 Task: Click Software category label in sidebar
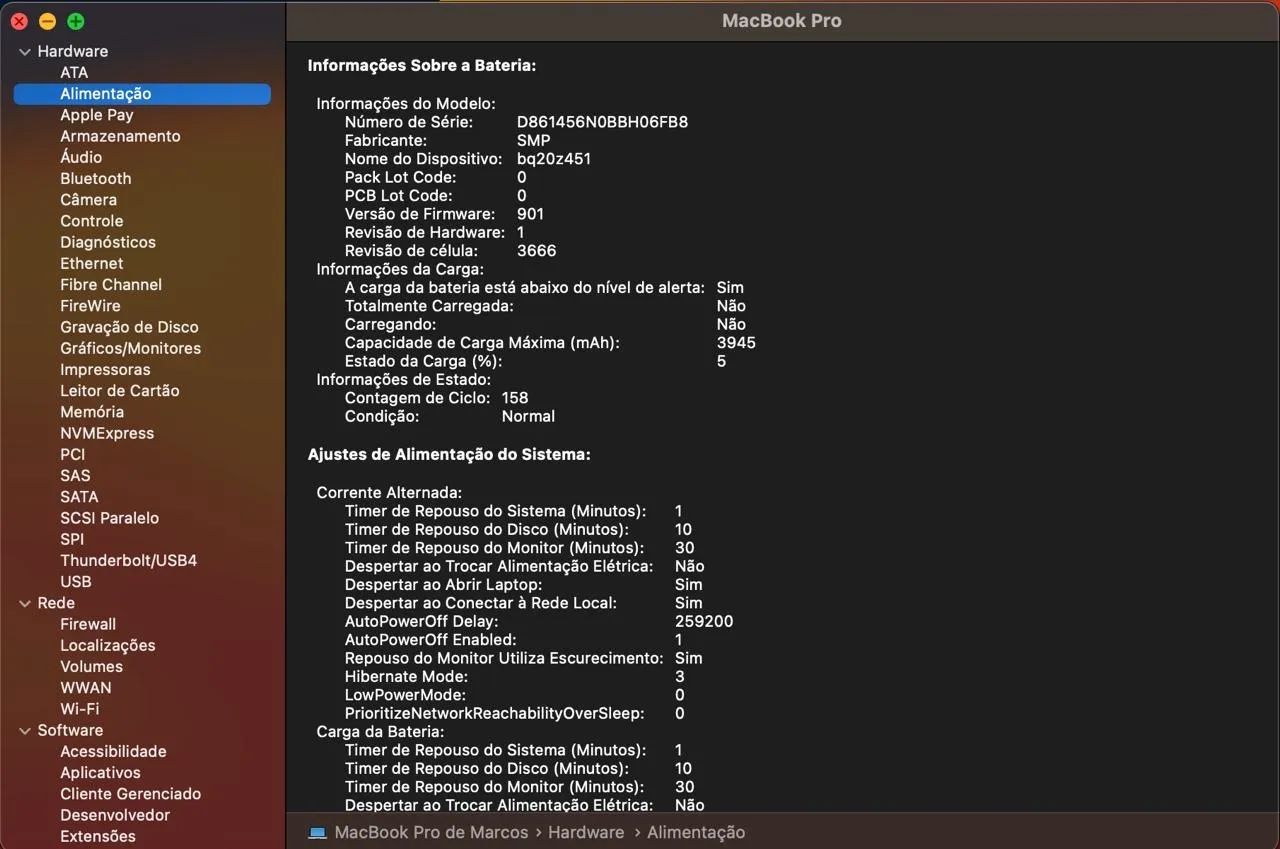click(x=70, y=730)
